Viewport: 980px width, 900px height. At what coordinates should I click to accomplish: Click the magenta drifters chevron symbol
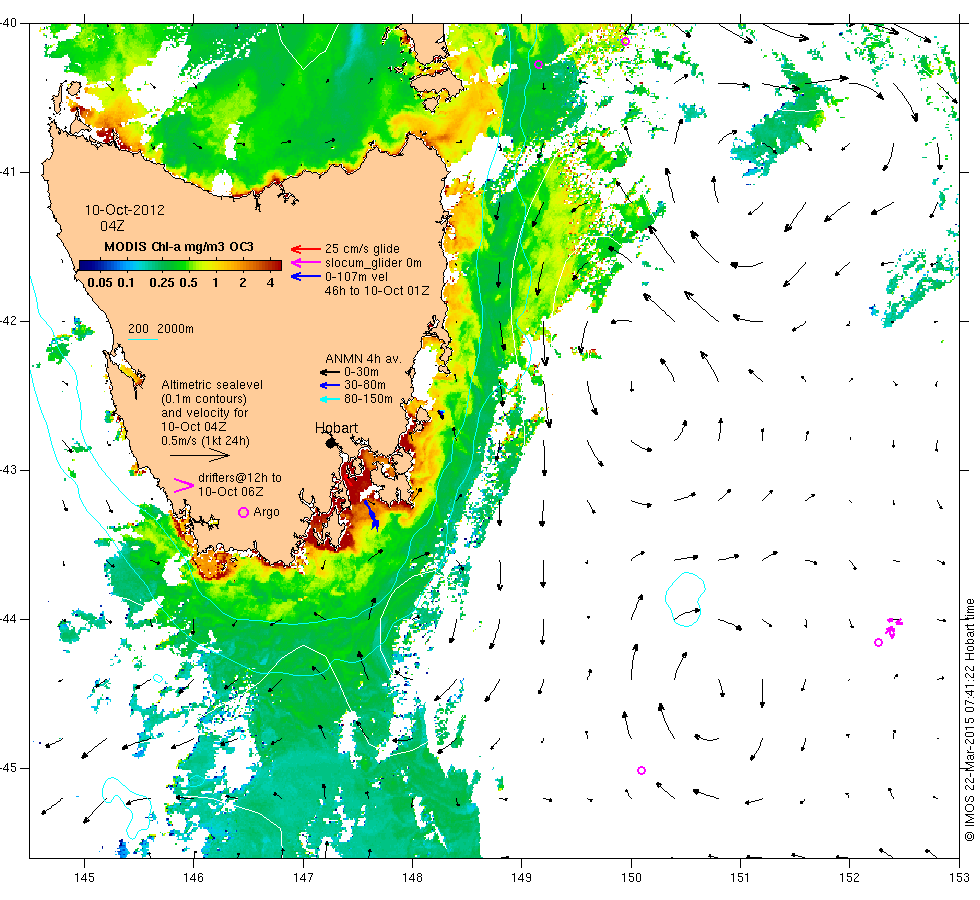point(184,486)
